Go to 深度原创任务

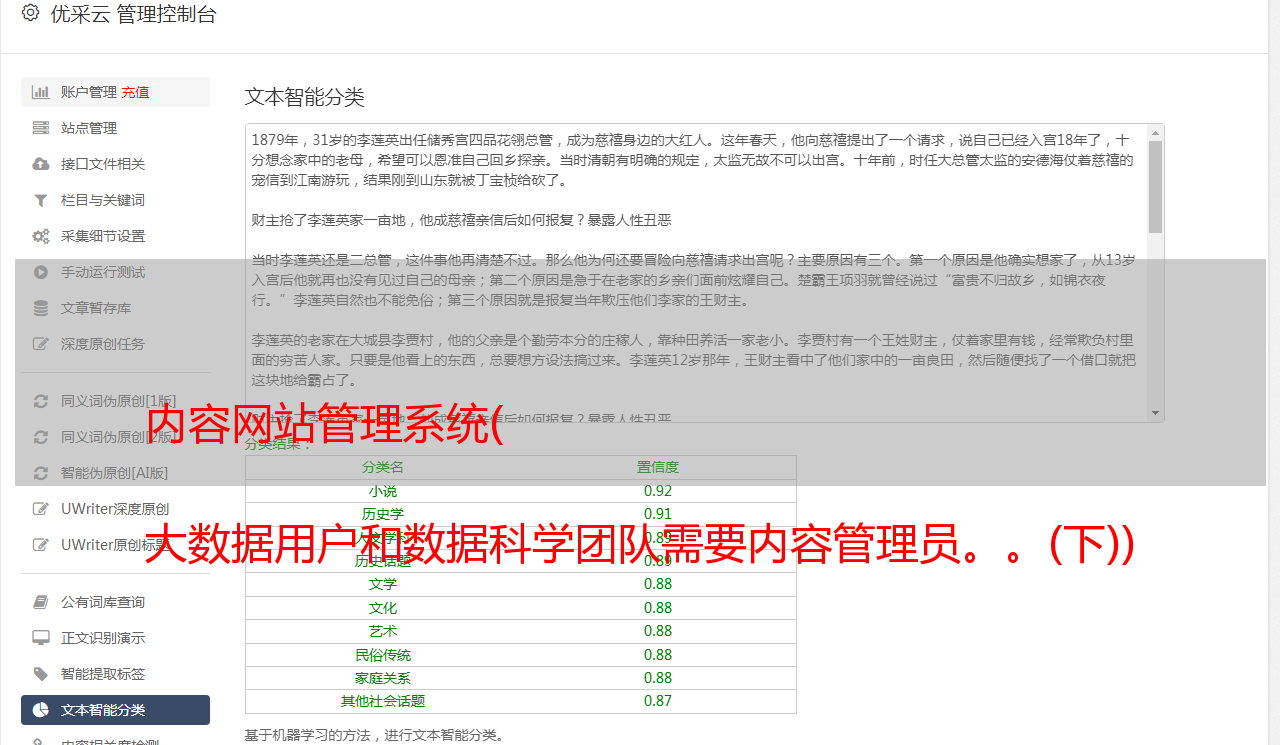[115, 344]
